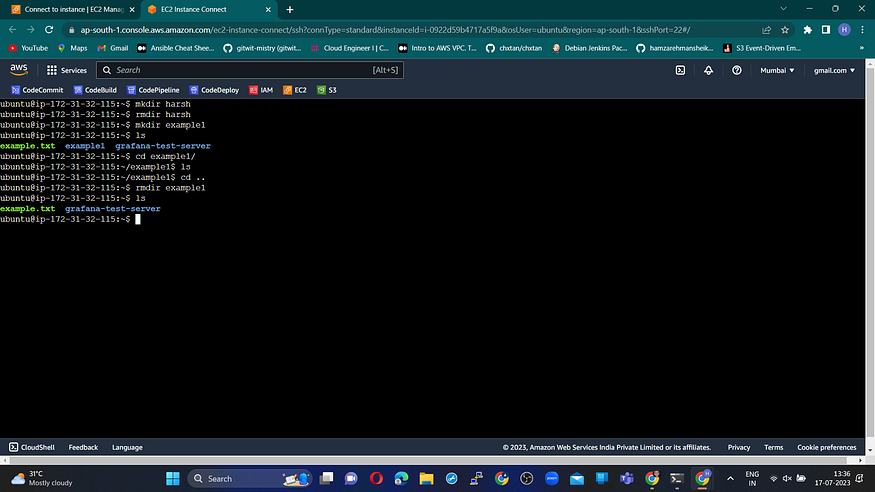This screenshot has height=492, width=875.
Task: Open the browser extensions puzzle icon
Action: pos(807,30)
